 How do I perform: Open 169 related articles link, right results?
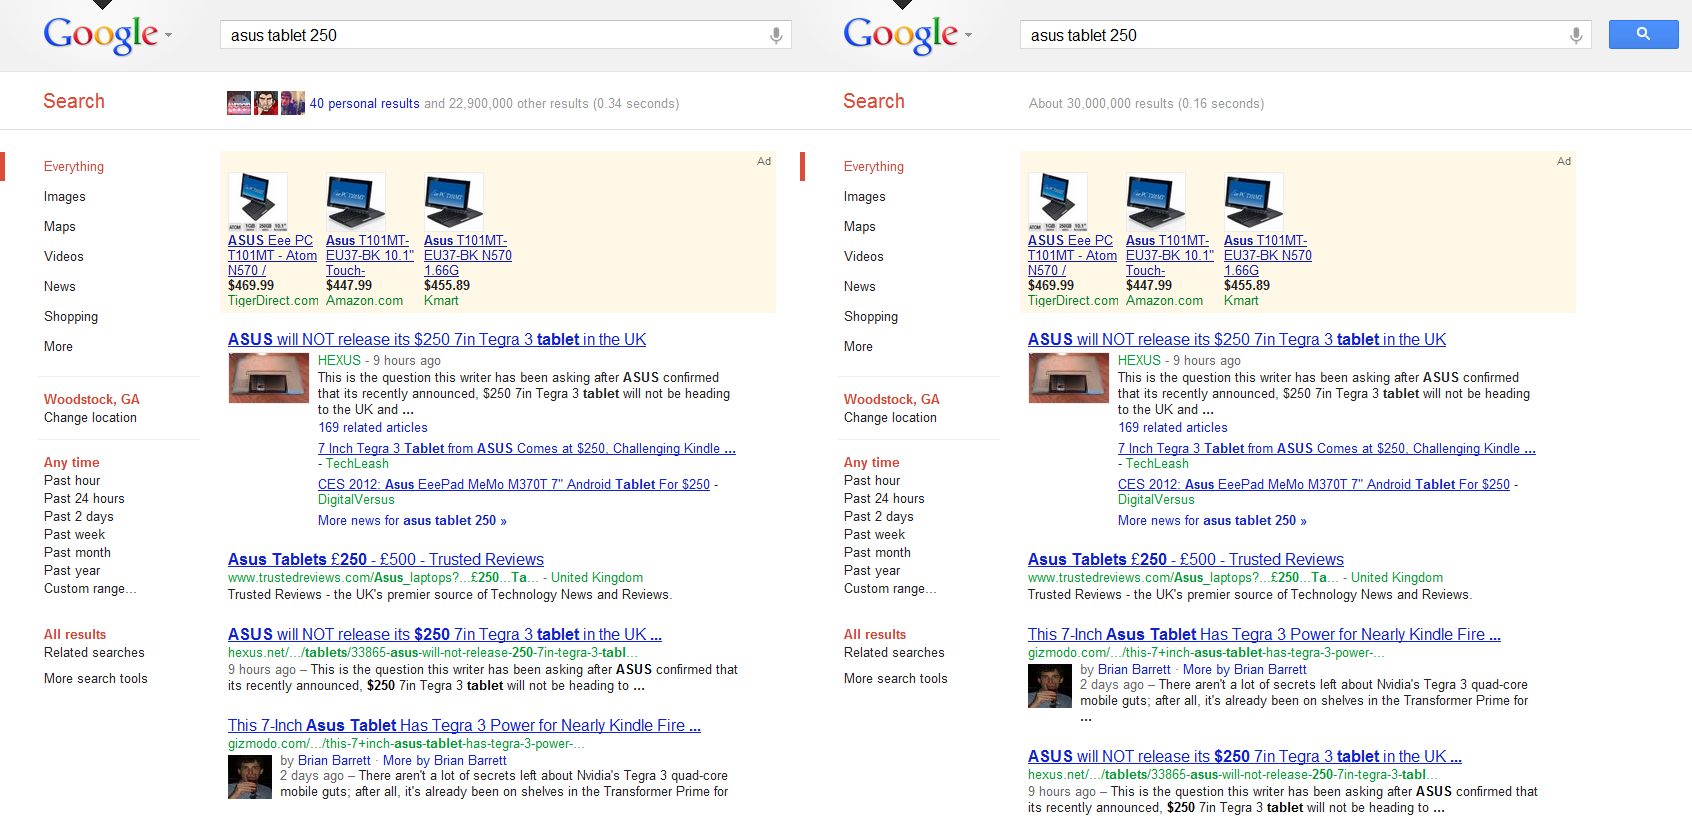(1173, 428)
